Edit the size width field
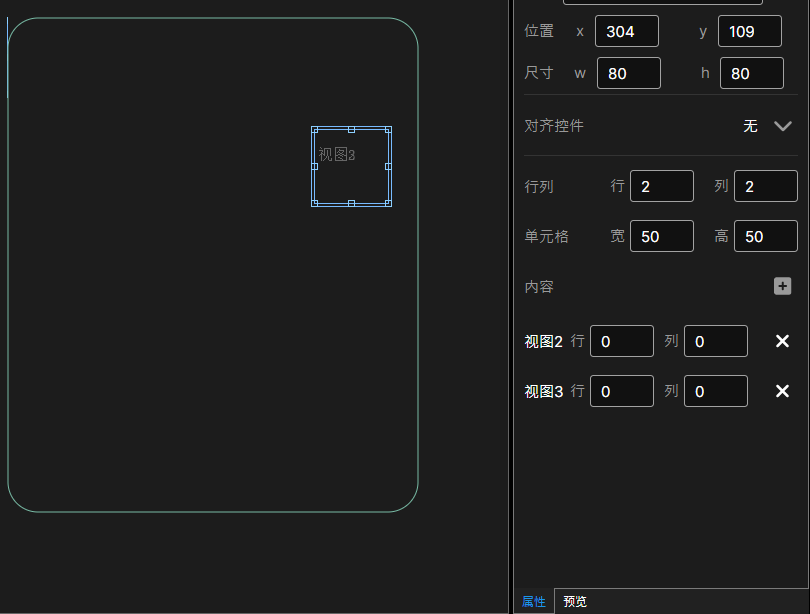This screenshot has height=614, width=810. click(x=629, y=73)
